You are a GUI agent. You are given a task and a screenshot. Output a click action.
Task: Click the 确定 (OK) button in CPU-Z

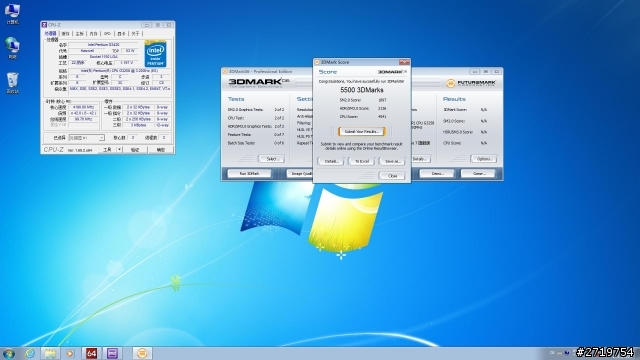point(161,150)
